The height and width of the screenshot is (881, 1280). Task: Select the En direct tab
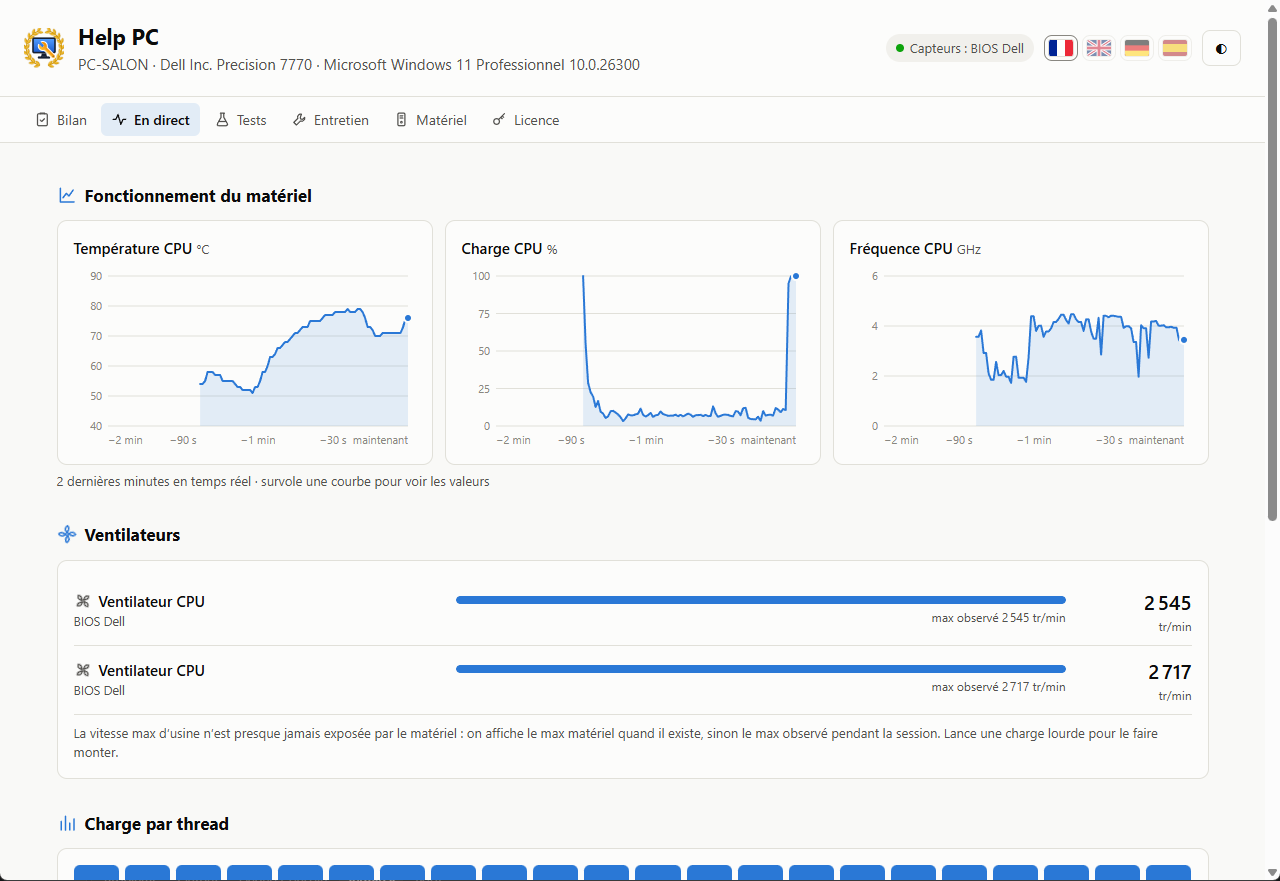click(151, 120)
